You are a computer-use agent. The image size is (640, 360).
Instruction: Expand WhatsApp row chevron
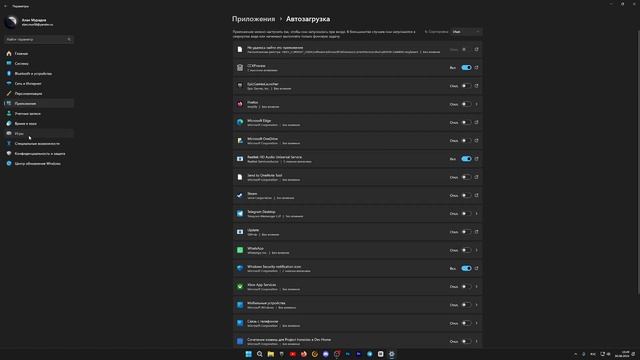point(476,250)
